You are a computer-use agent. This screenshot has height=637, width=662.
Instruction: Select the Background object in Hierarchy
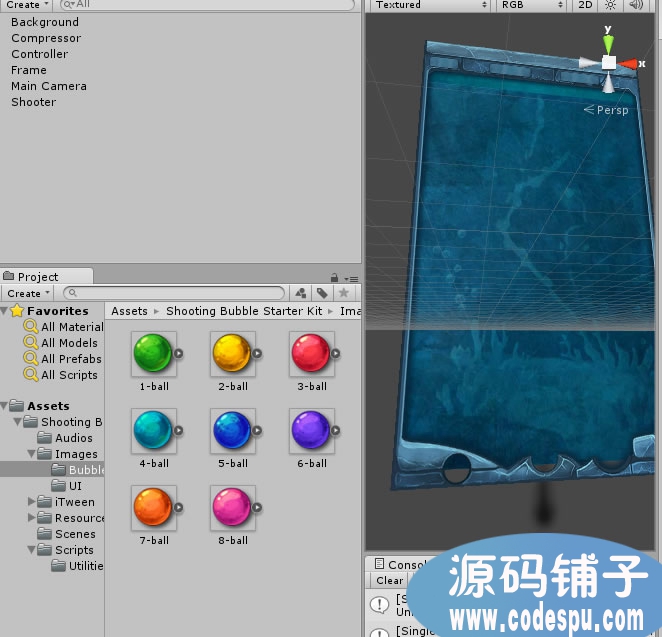45,22
